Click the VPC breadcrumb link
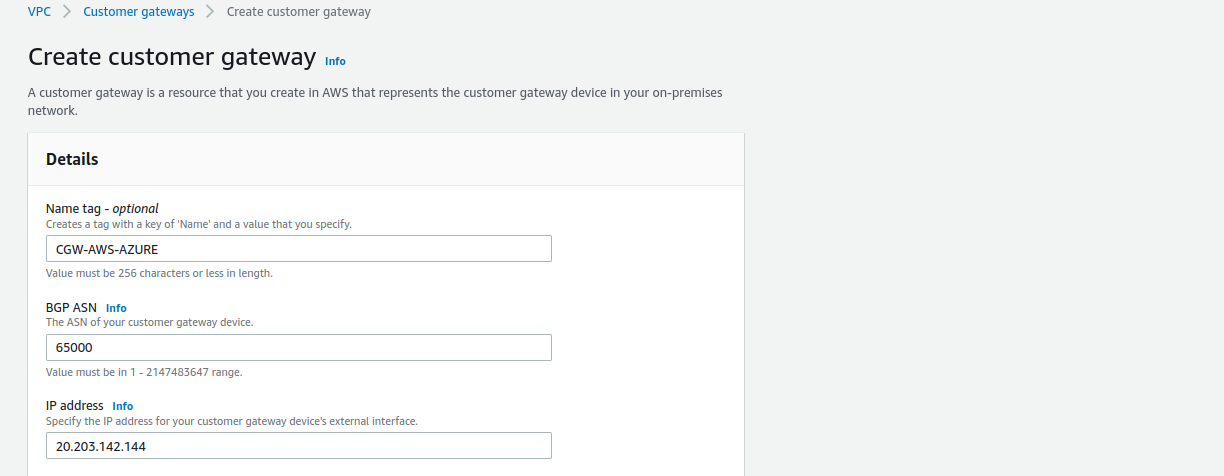Image resolution: width=1224 pixels, height=476 pixels. point(39,12)
